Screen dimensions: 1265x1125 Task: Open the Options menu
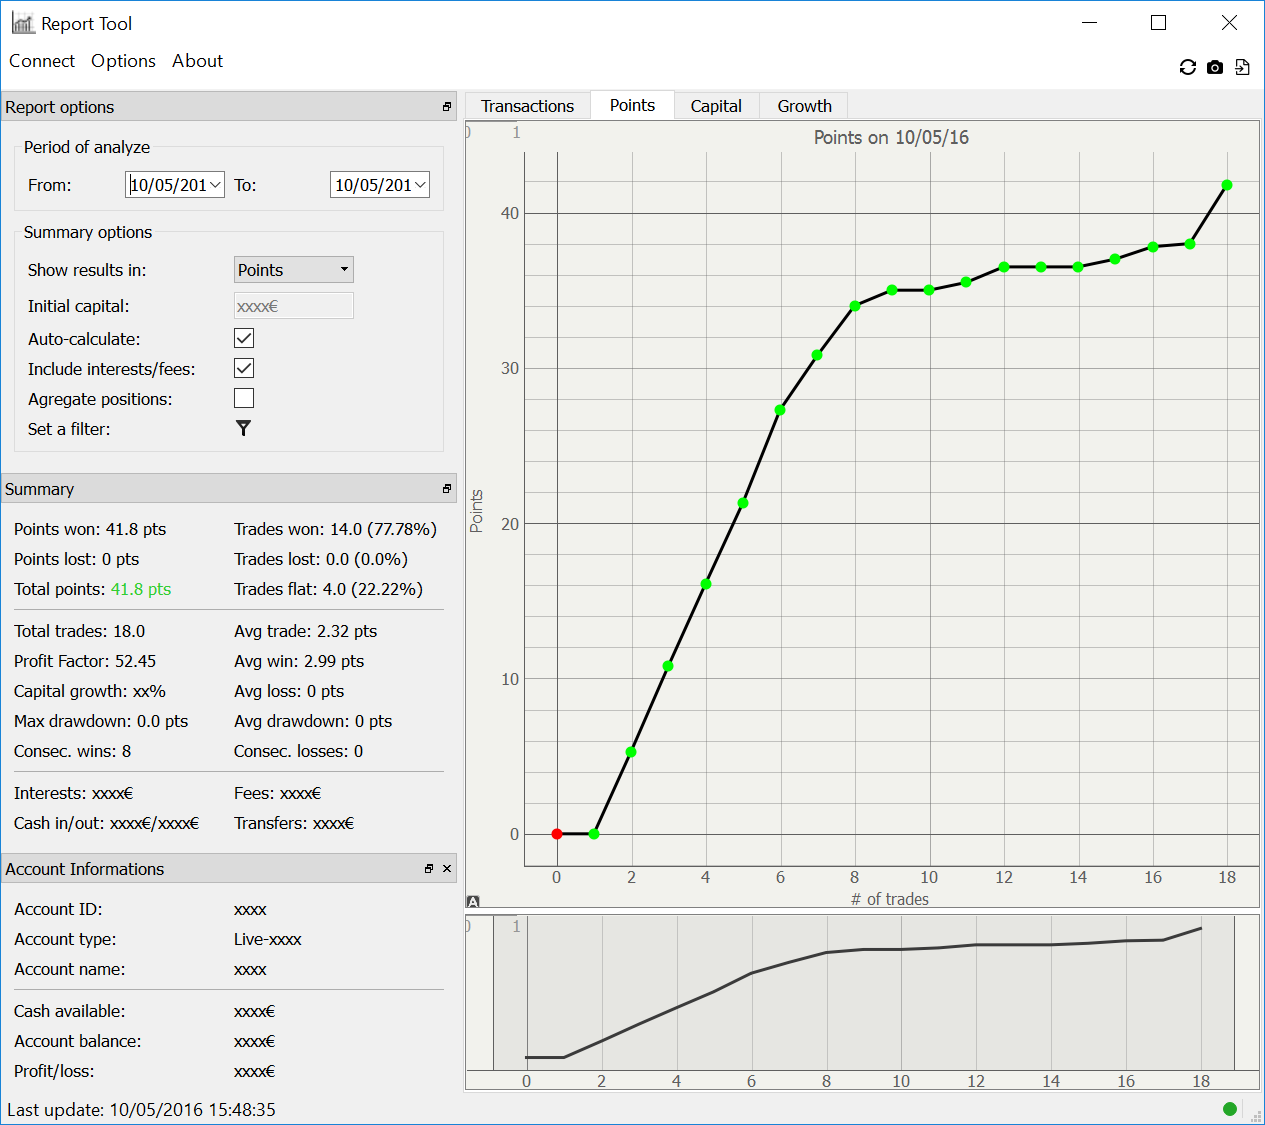coord(123,61)
